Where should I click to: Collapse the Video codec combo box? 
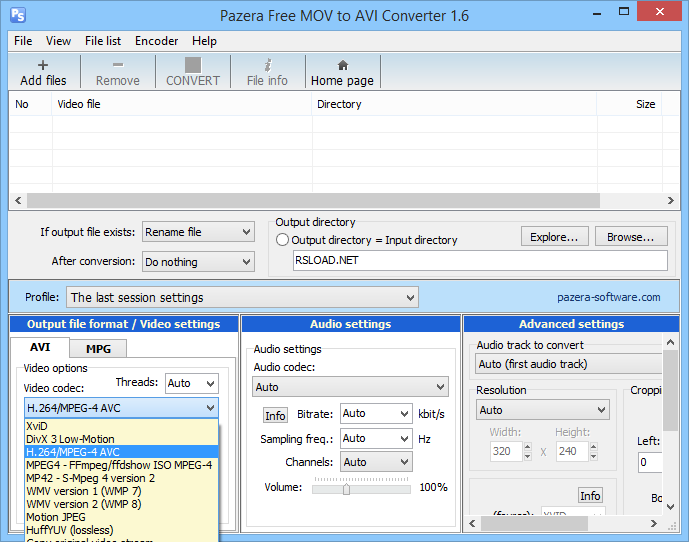pos(210,408)
